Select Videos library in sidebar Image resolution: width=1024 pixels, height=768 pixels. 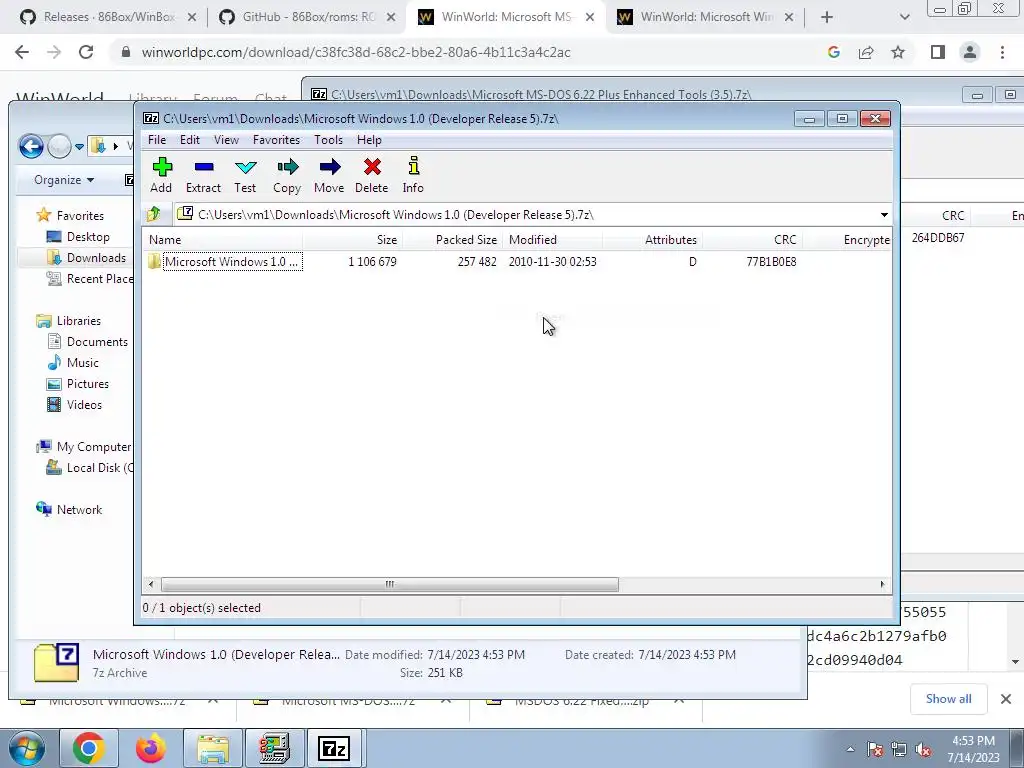(x=84, y=405)
